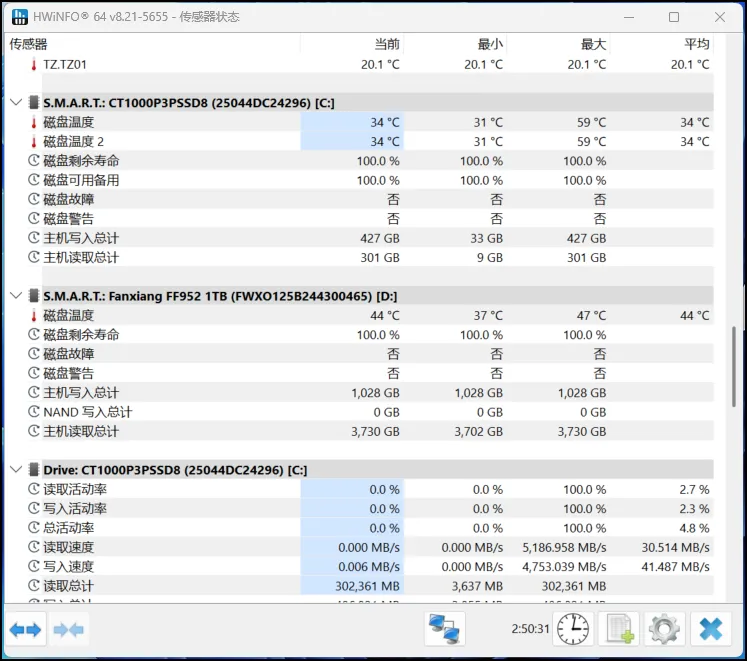
Task: Click the 平均 column header
Action: pos(697,44)
